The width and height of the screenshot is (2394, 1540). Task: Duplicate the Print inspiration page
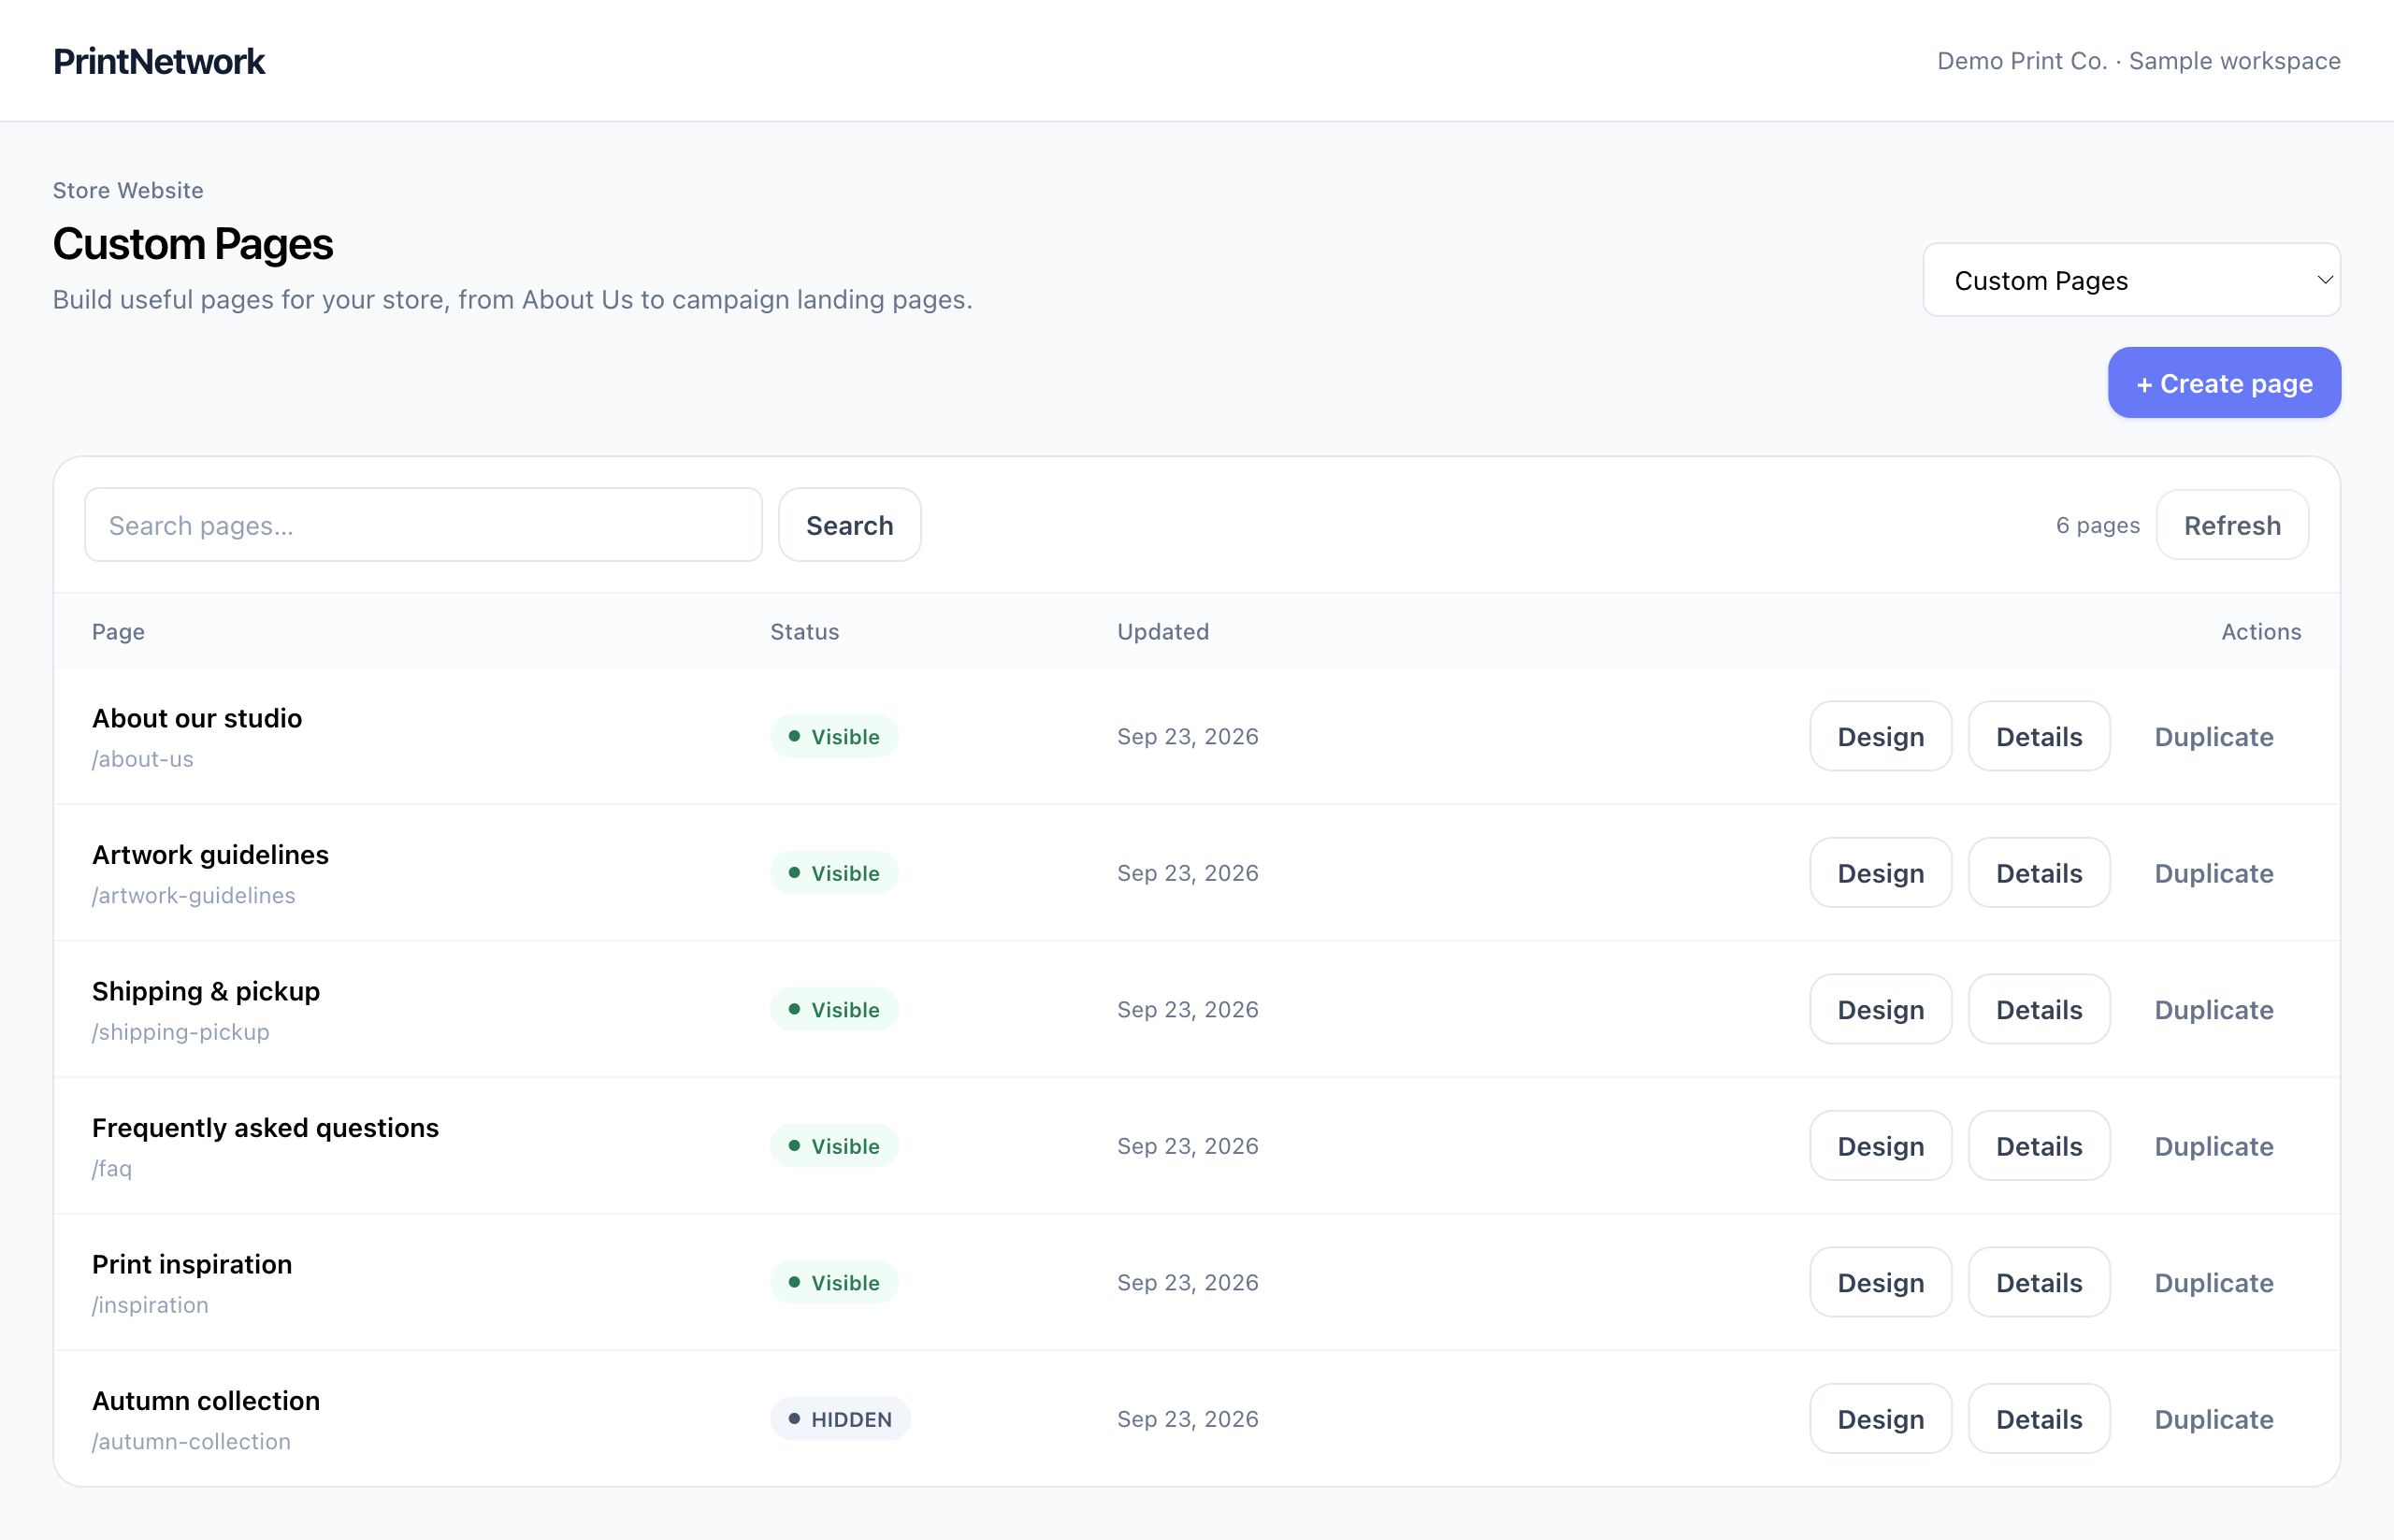tap(2213, 1282)
